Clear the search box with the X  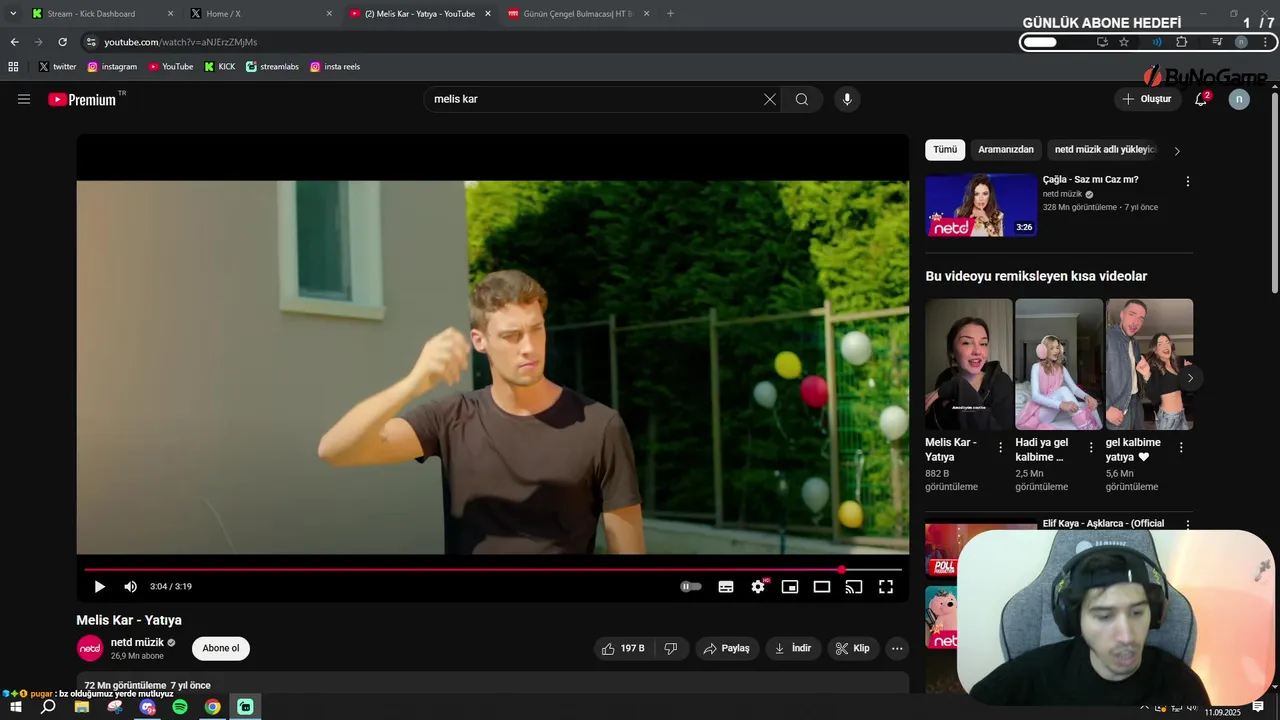point(769,99)
